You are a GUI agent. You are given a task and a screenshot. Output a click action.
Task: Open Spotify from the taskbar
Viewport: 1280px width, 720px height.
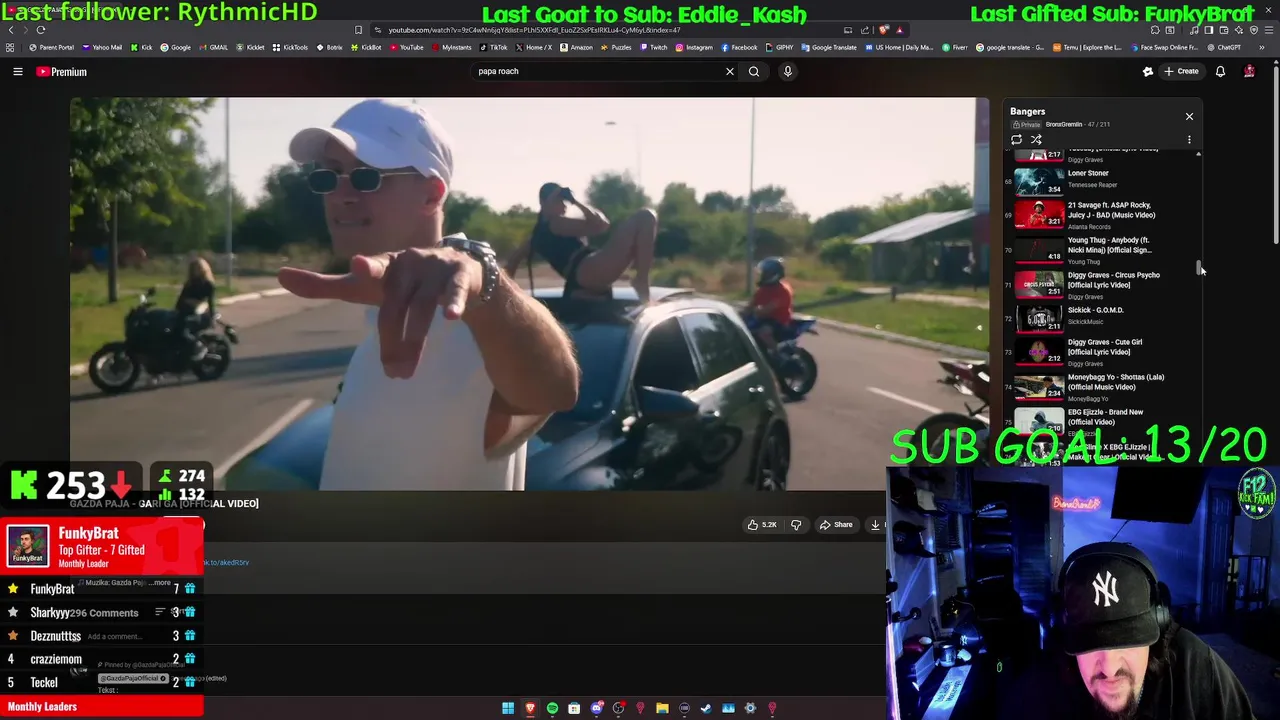tap(552, 708)
